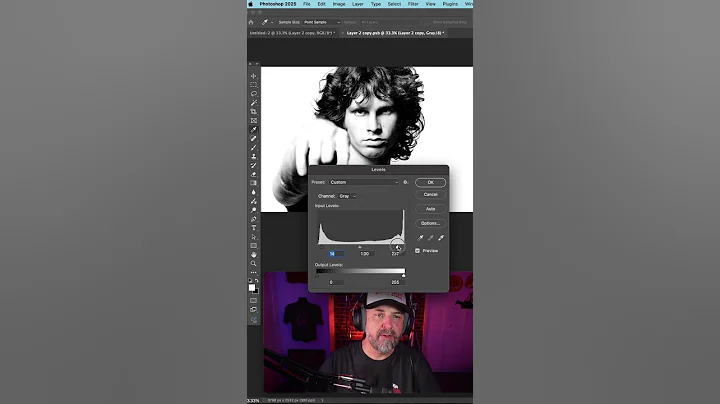The height and width of the screenshot is (404, 720).
Task: Select the Hand tool
Action: pos(253,255)
